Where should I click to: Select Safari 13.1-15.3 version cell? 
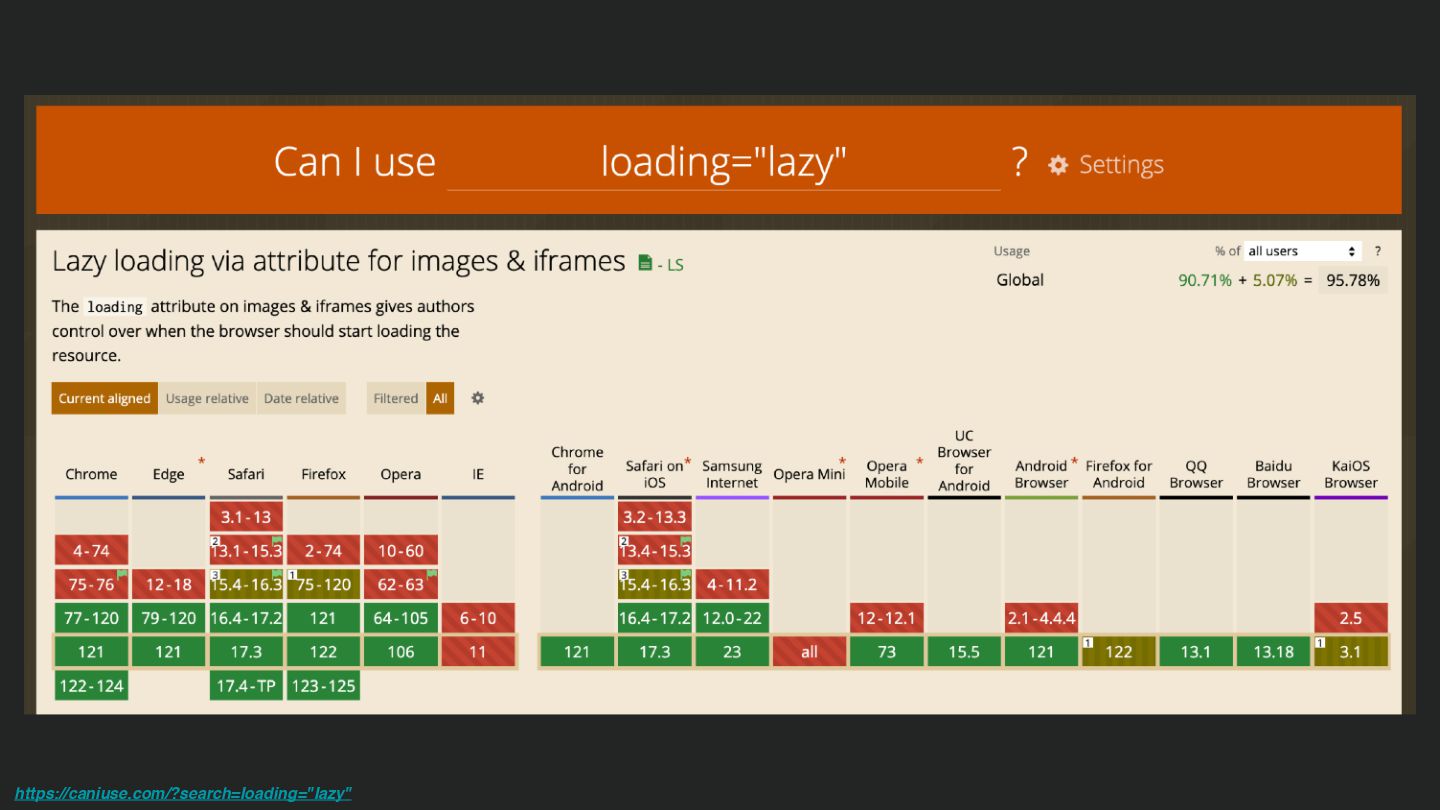[246, 550]
